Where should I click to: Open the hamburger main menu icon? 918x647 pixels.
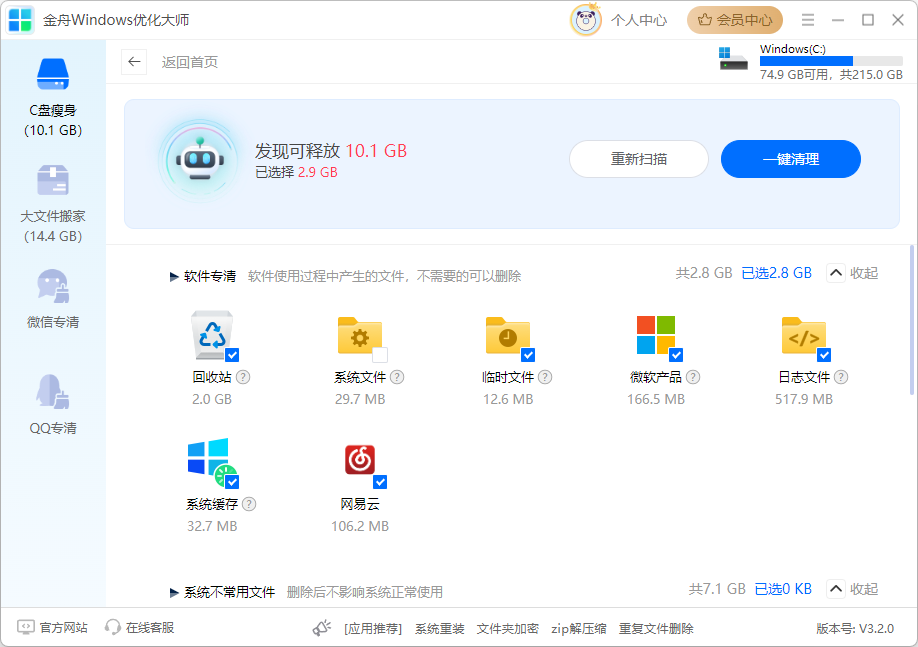(808, 20)
